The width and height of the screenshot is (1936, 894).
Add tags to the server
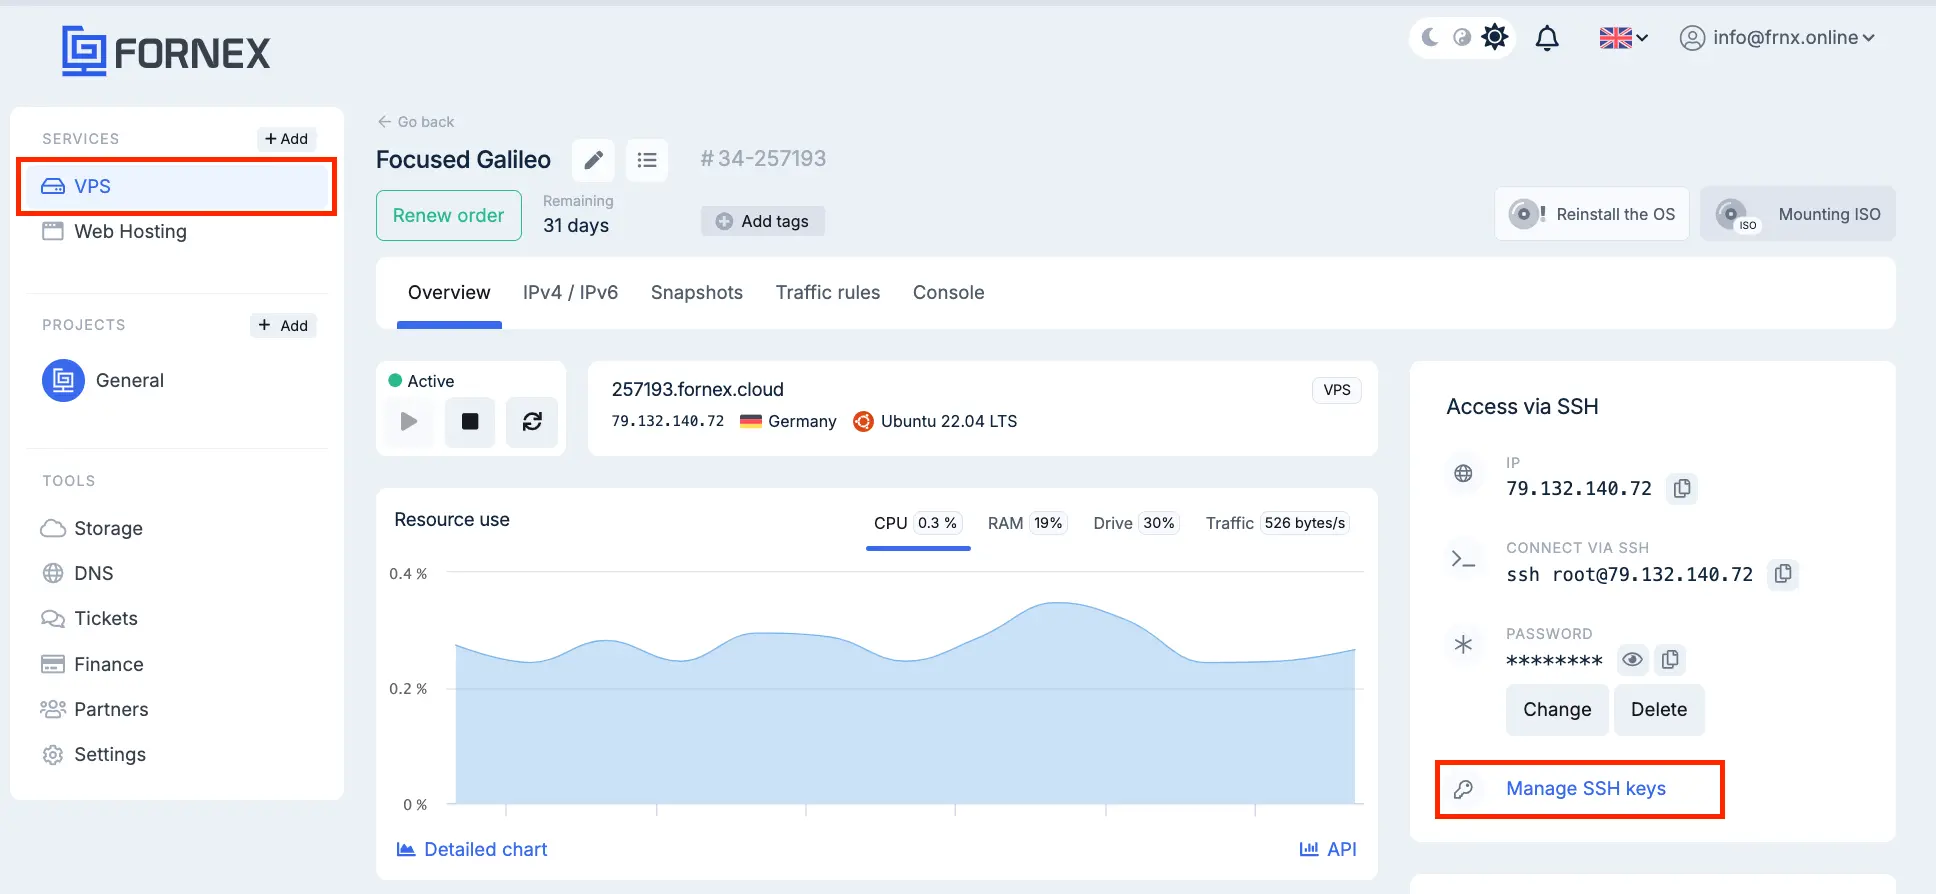click(763, 221)
